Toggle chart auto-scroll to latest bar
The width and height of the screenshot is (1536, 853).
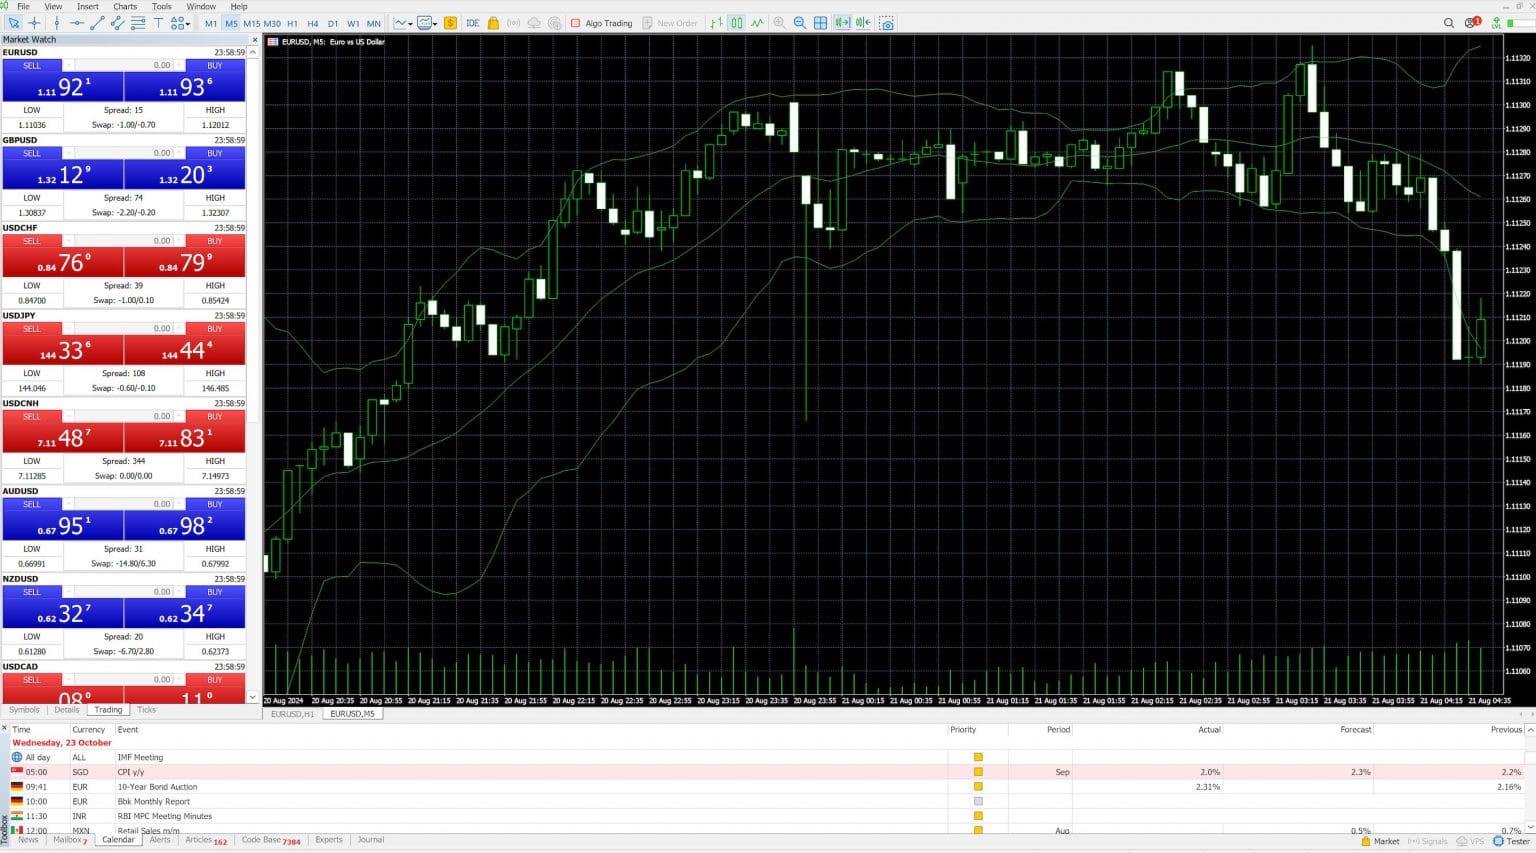point(842,23)
